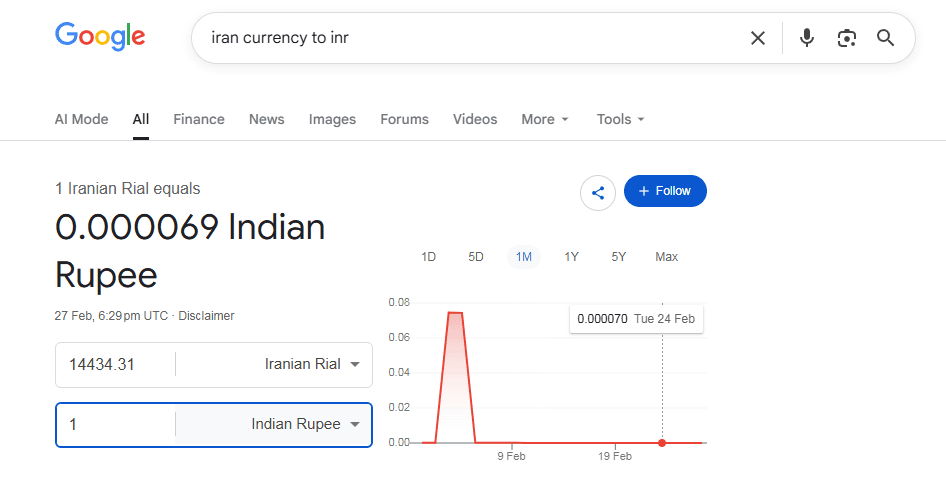Switch to the Finance tab
Screen dimensions: 946x481
tap(199, 119)
